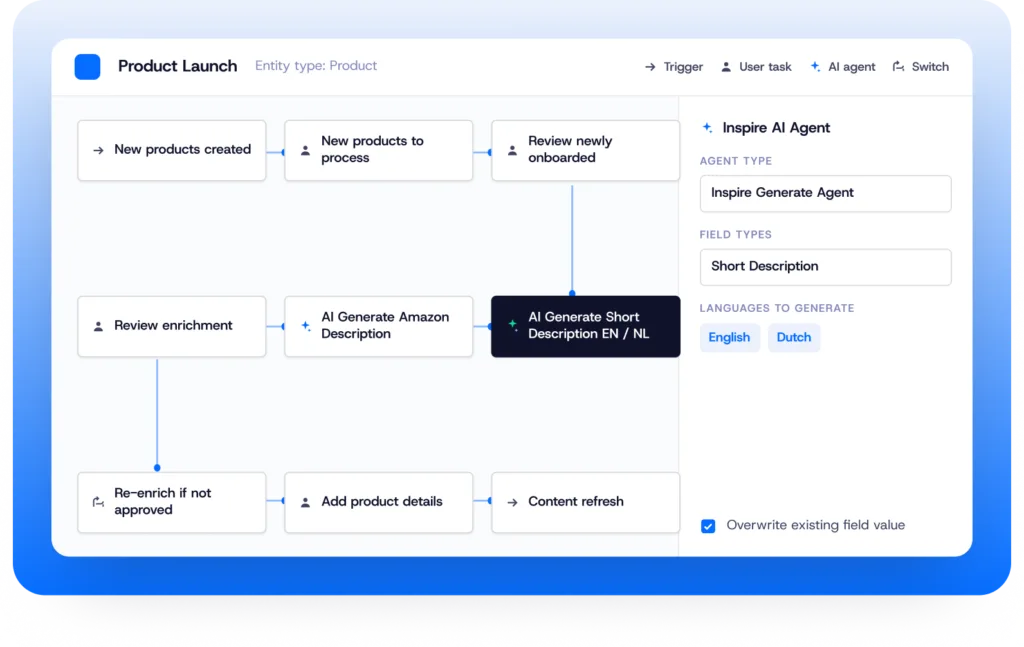Viewport: 1024px width, 647px height.
Task: Click the Overwrite existing field value label
Action: [x=816, y=525]
